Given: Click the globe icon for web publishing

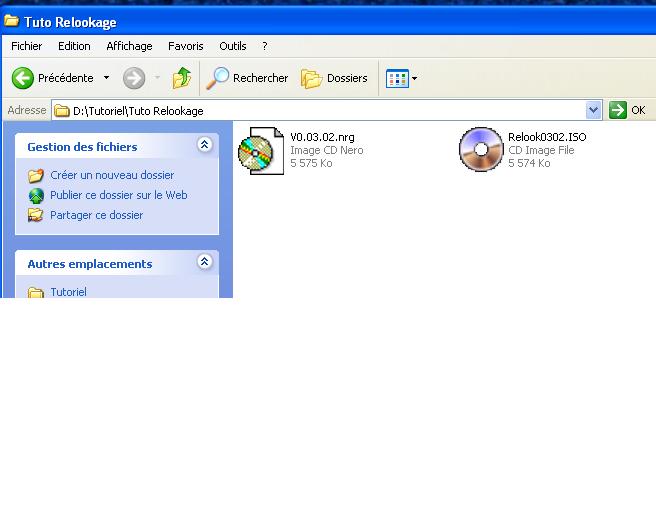Looking at the screenshot, I should pos(36,196).
